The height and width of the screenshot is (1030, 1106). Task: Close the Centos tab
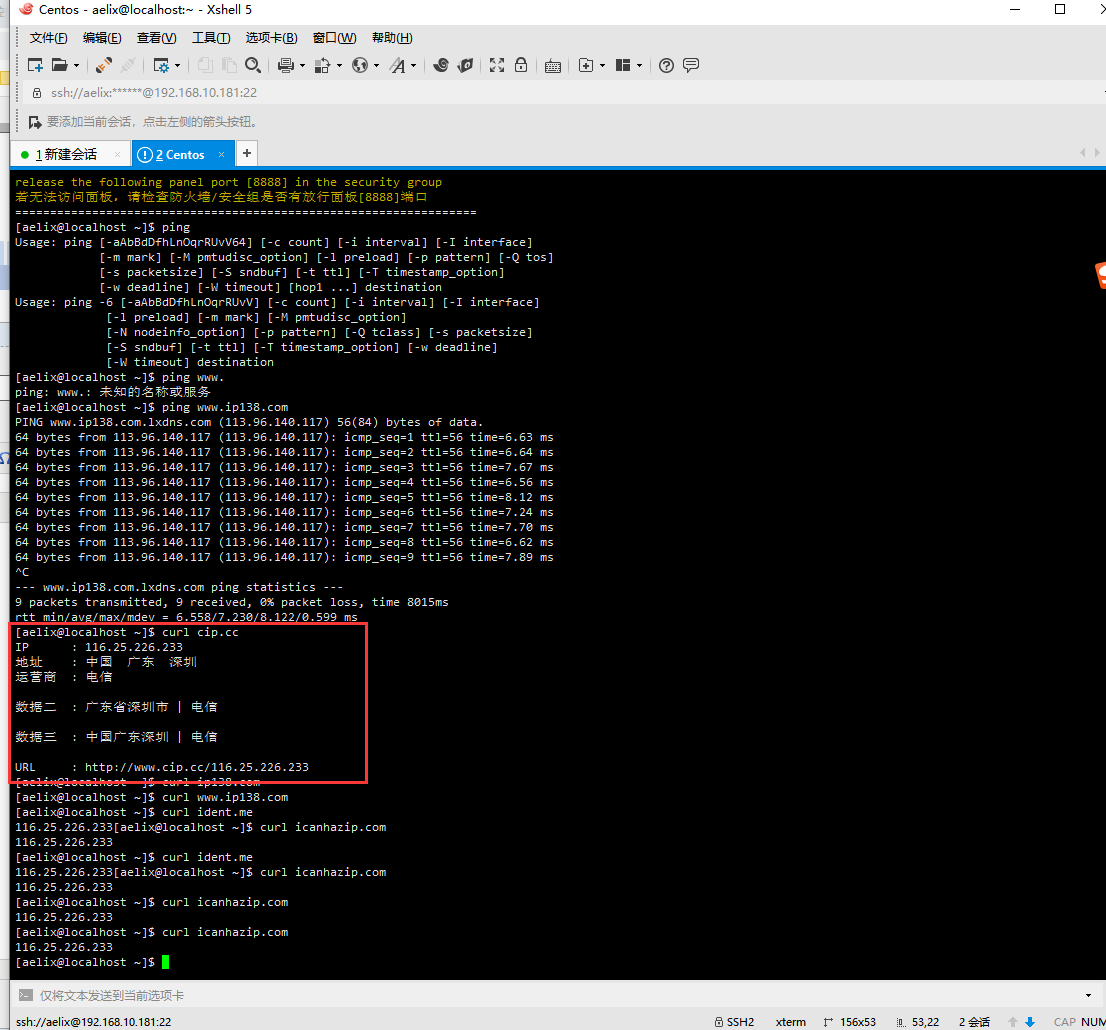click(221, 154)
